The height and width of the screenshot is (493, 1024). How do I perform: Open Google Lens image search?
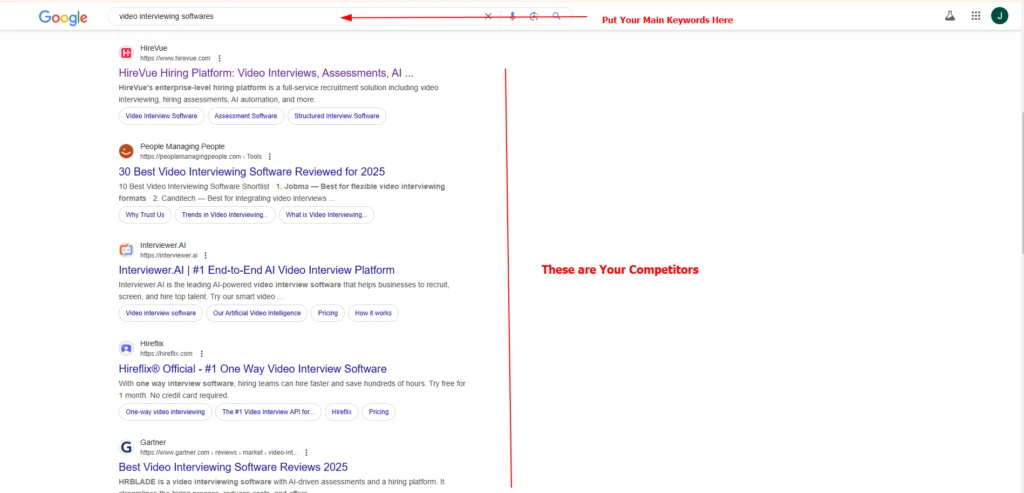coord(535,17)
